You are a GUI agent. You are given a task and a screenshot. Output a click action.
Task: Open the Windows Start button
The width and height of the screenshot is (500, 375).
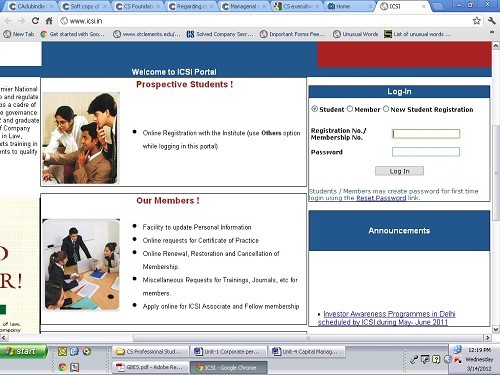[23, 351]
